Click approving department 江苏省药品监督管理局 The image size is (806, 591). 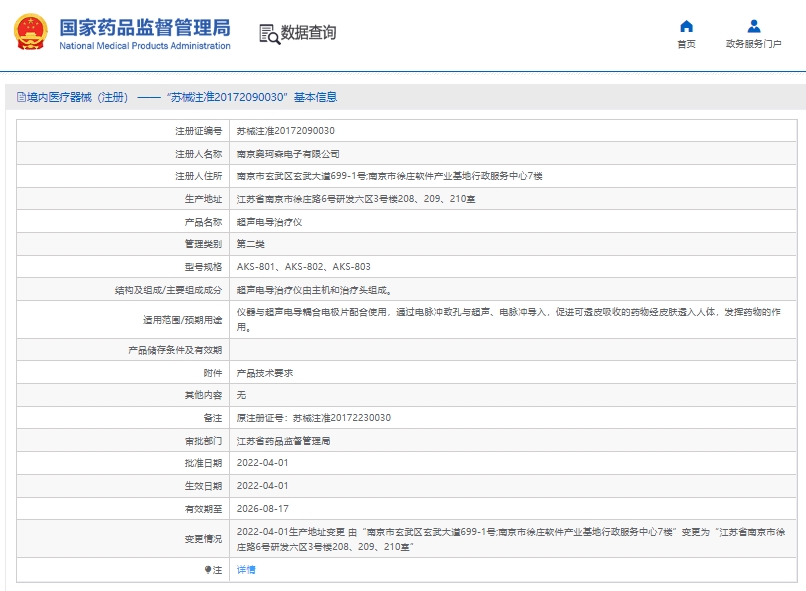pos(283,441)
